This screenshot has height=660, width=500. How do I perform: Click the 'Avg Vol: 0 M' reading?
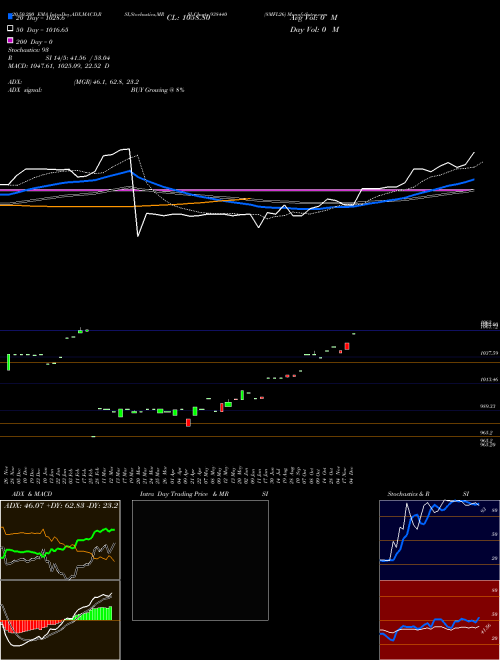click(x=314, y=18)
